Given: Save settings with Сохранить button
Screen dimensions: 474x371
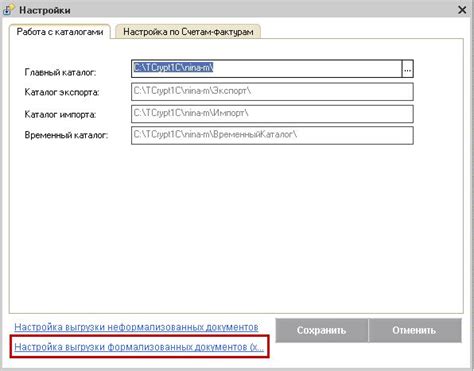Looking at the screenshot, I should [x=322, y=330].
